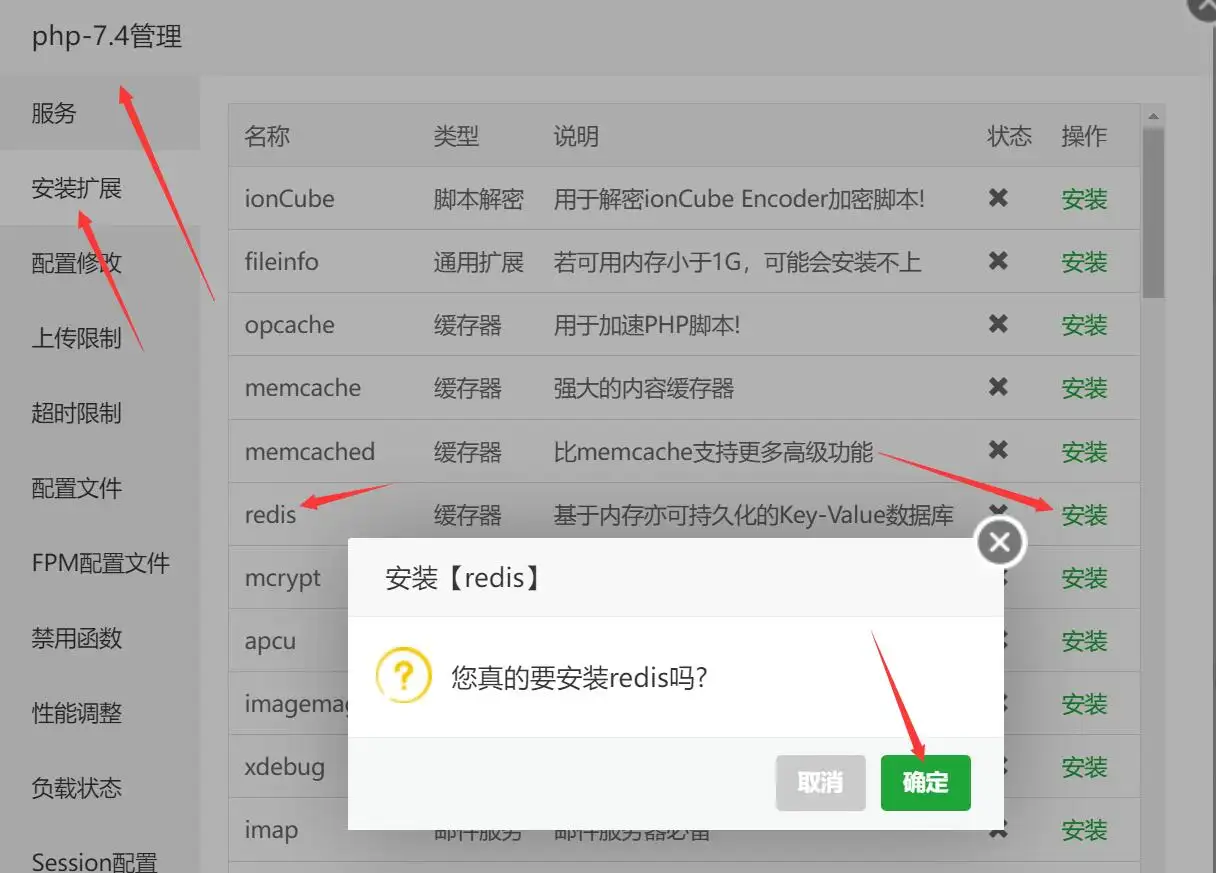The width and height of the screenshot is (1216, 873).
Task: Open the 服务 tab in sidebar
Action: 100,113
